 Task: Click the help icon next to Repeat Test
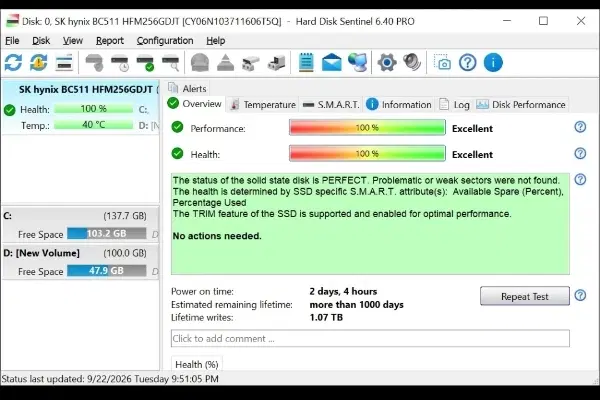tap(580, 296)
